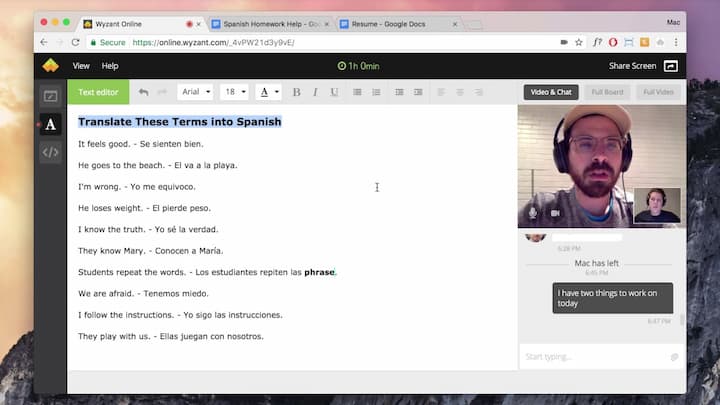The width and height of the screenshot is (720, 405).
Task: Align text to the right
Action: [478, 92]
